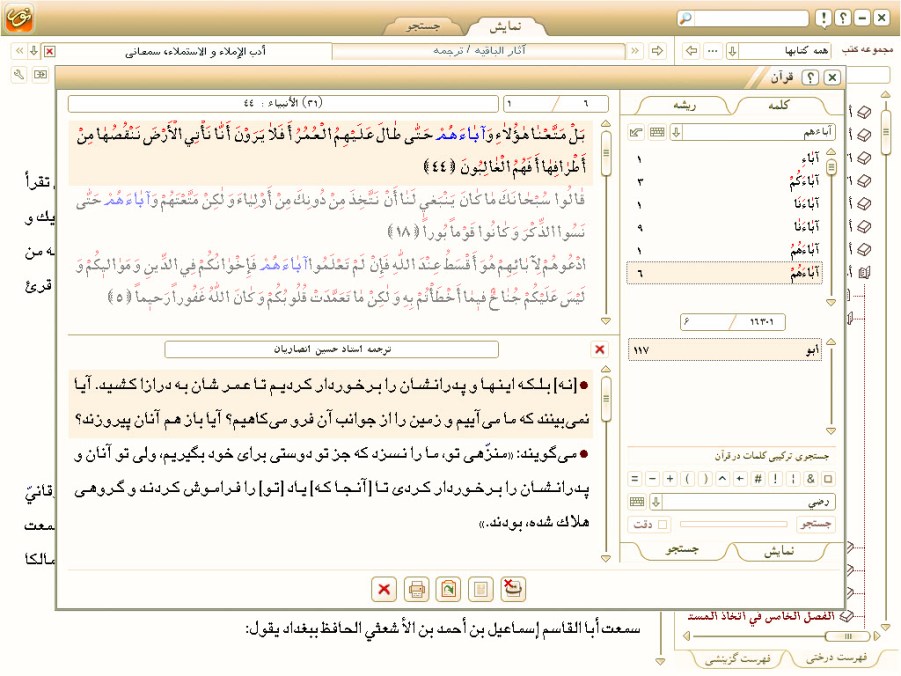Open main window help beside the minimize button
901x676 pixels.
842,18
